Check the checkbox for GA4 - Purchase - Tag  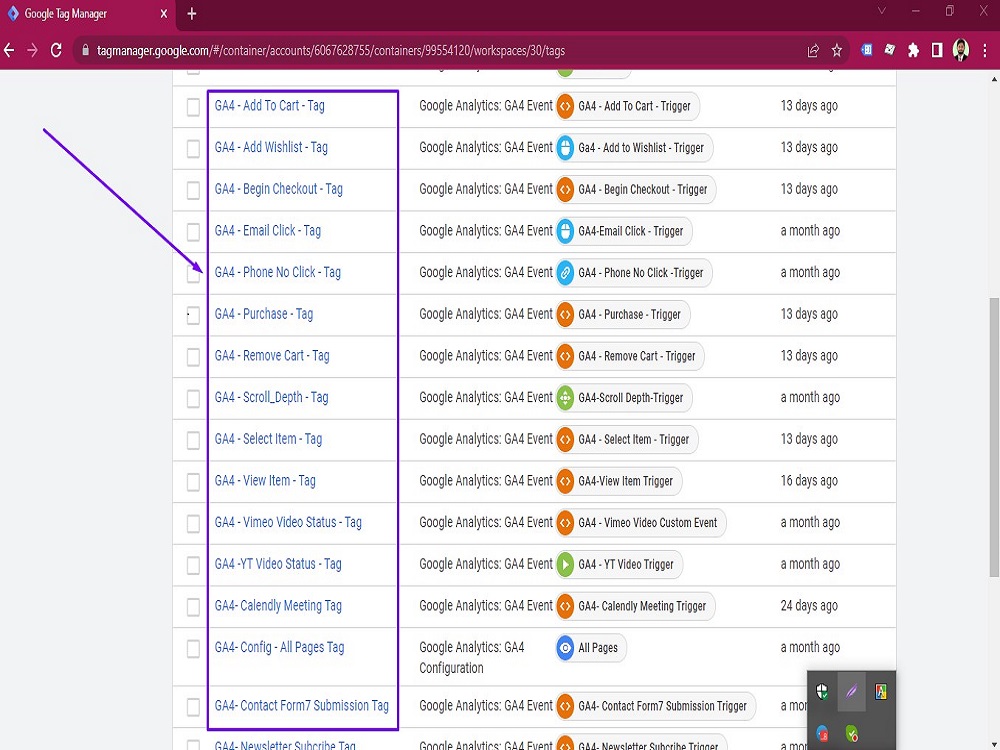point(191,314)
